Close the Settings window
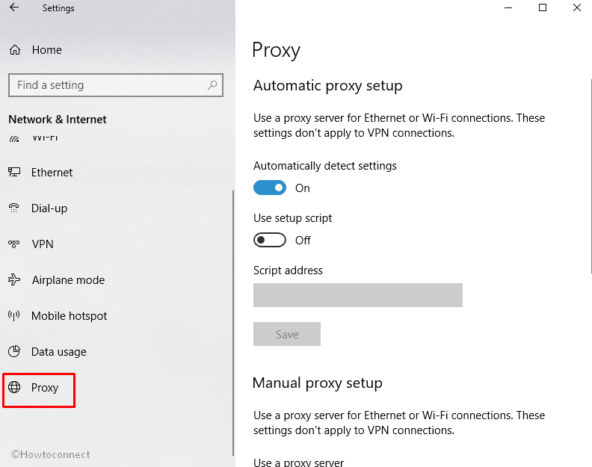Screen dimensions: 592x467 click(x=577, y=8)
